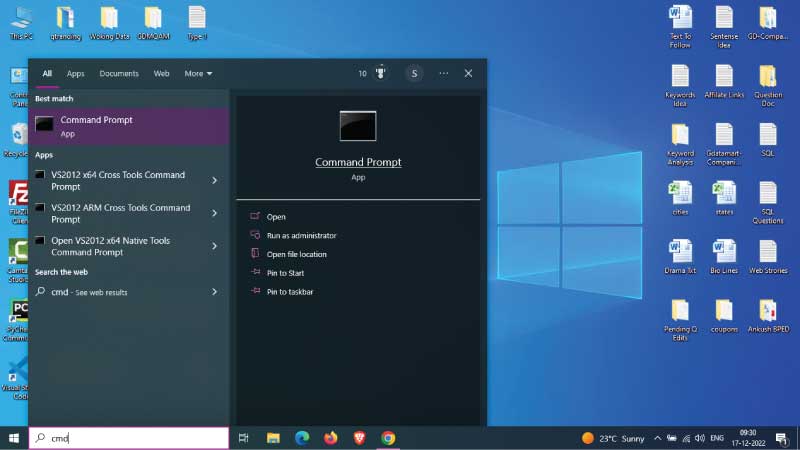This screenshot has width=800, height=450.
Task: Select the Bio Lines Word document
Action: (724, 257)
